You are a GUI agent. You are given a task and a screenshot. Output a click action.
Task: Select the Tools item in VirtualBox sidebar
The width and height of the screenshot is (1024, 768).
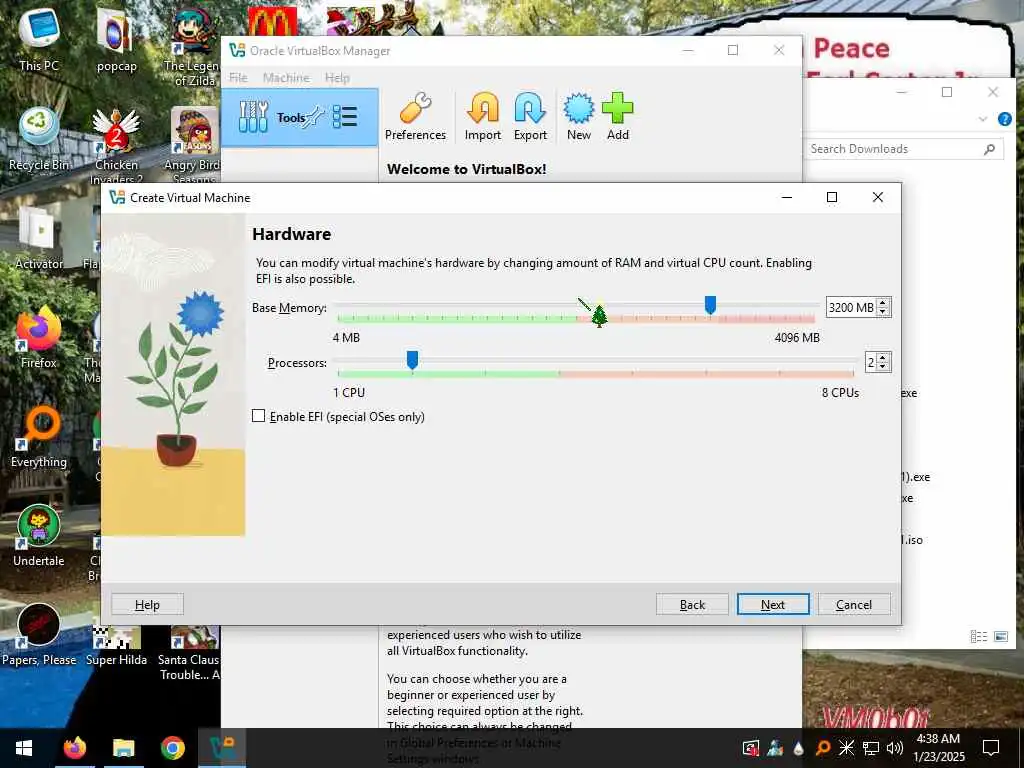tap(300, 118)
